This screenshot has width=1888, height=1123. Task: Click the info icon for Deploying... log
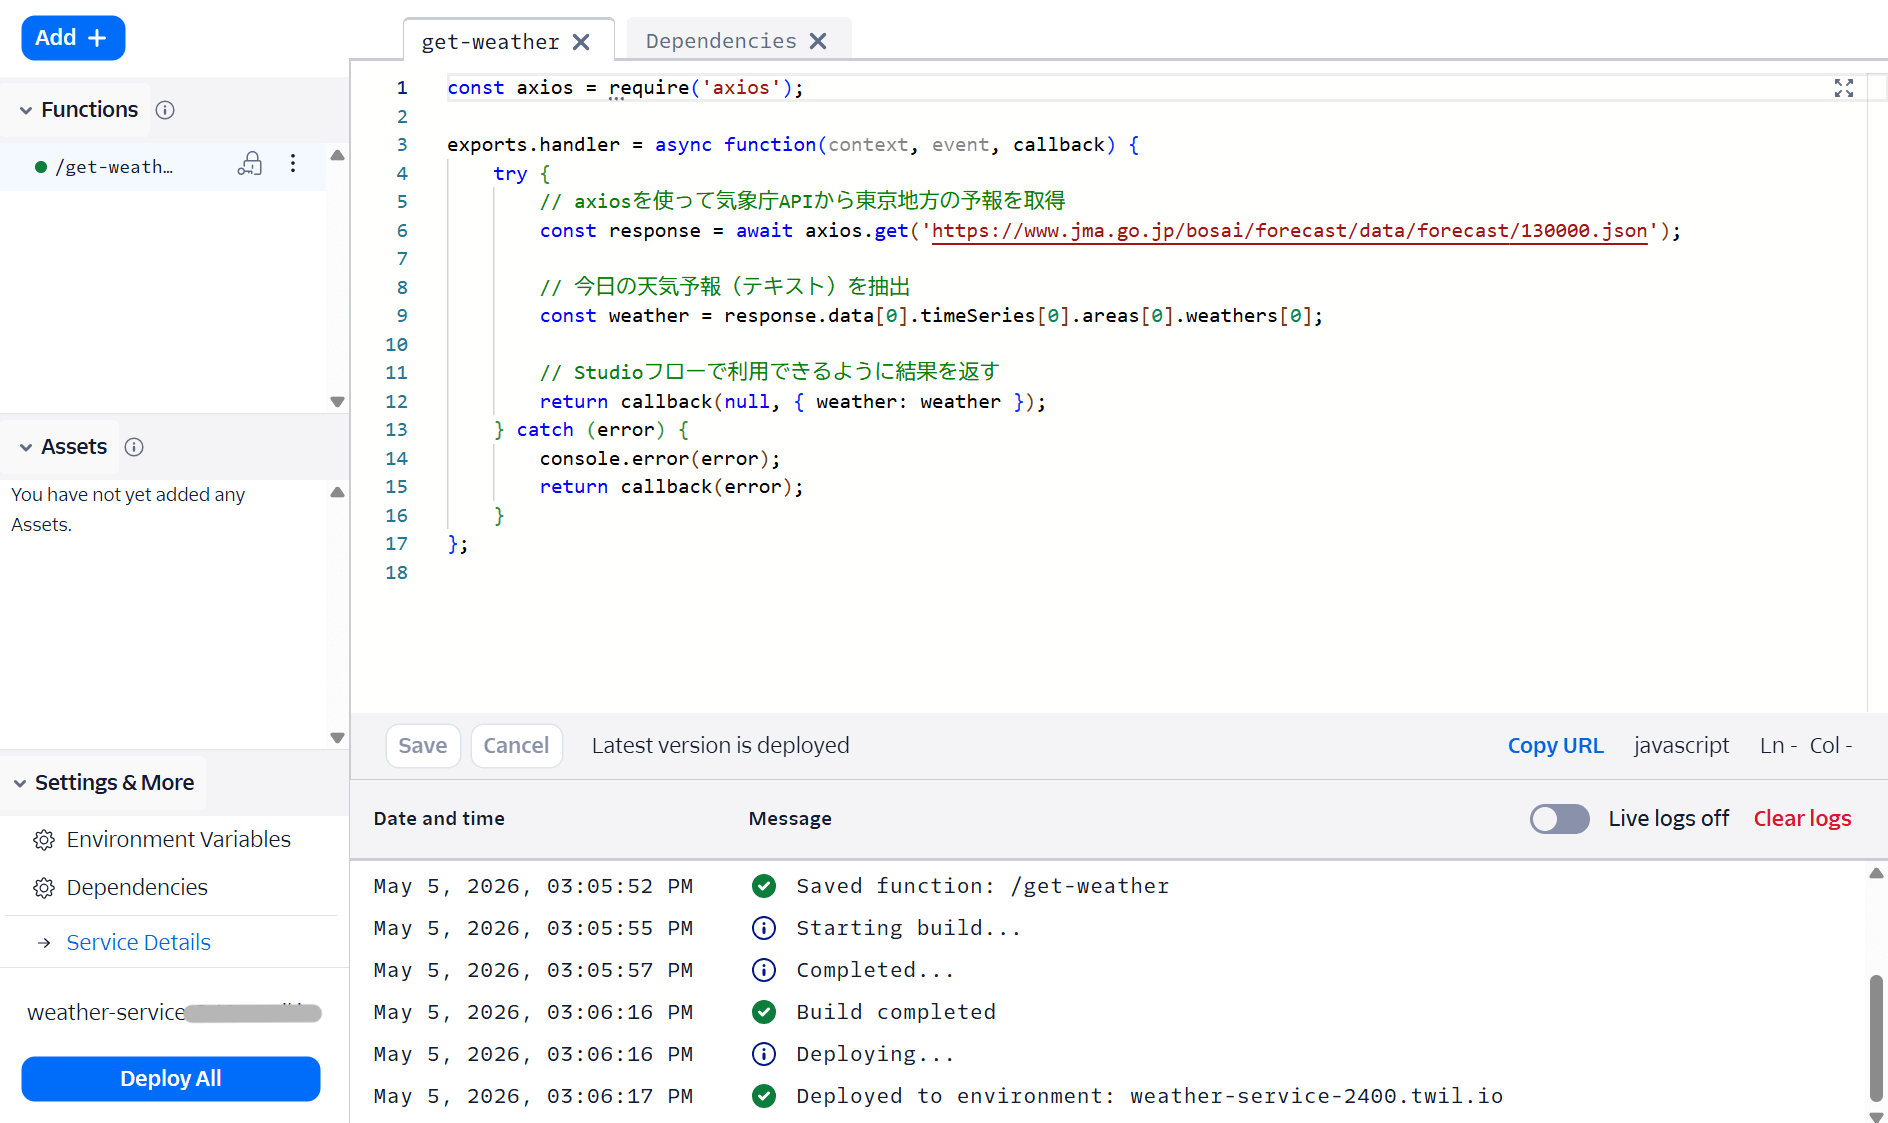pos(764,1054)
